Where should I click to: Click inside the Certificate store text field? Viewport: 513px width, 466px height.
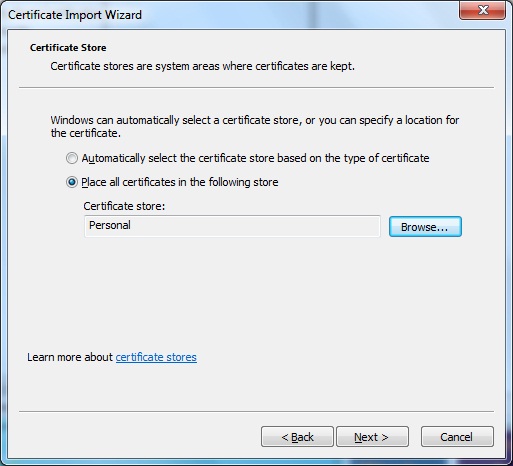[x=232, y=226]
